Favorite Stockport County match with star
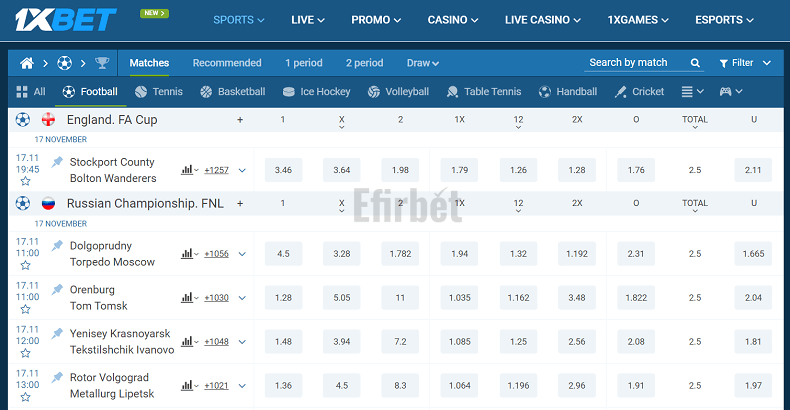Image resolution: width=790 pixels, height=410 pixels. pyautogui.click(x=26, y=181)
